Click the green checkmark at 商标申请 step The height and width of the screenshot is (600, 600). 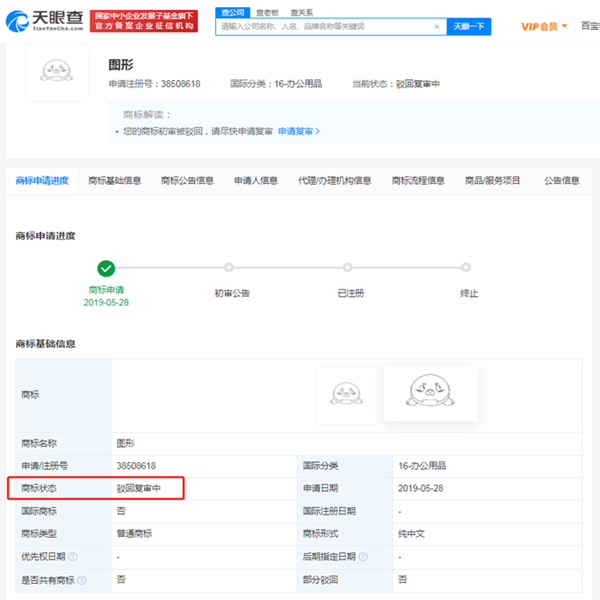click(106, 268)
